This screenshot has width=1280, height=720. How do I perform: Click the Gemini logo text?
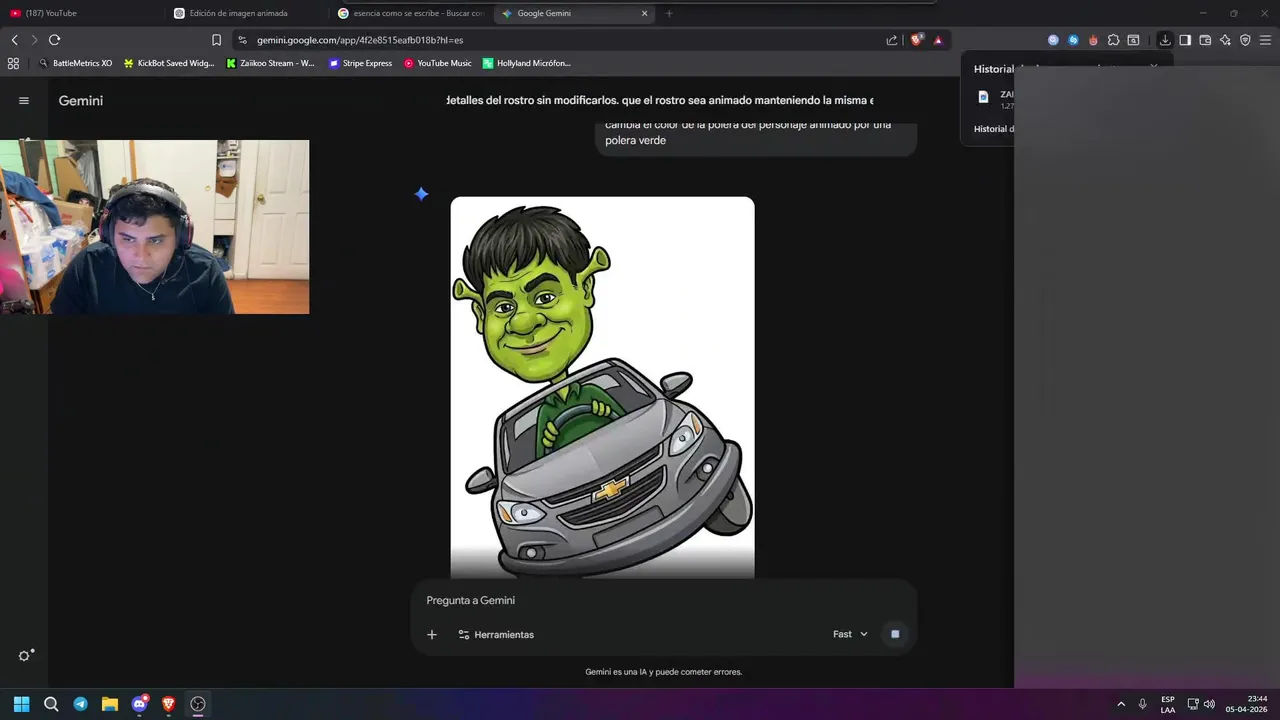[x=81, y=101]
